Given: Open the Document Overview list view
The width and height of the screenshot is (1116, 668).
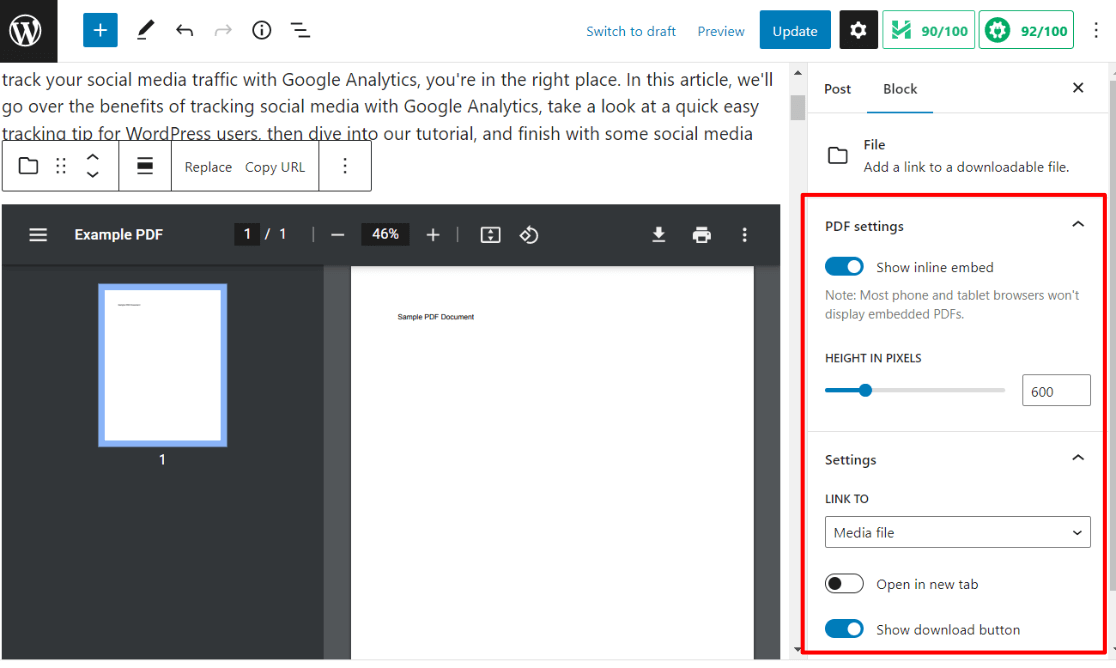Looking at the screenshot, I should (300, 30).
